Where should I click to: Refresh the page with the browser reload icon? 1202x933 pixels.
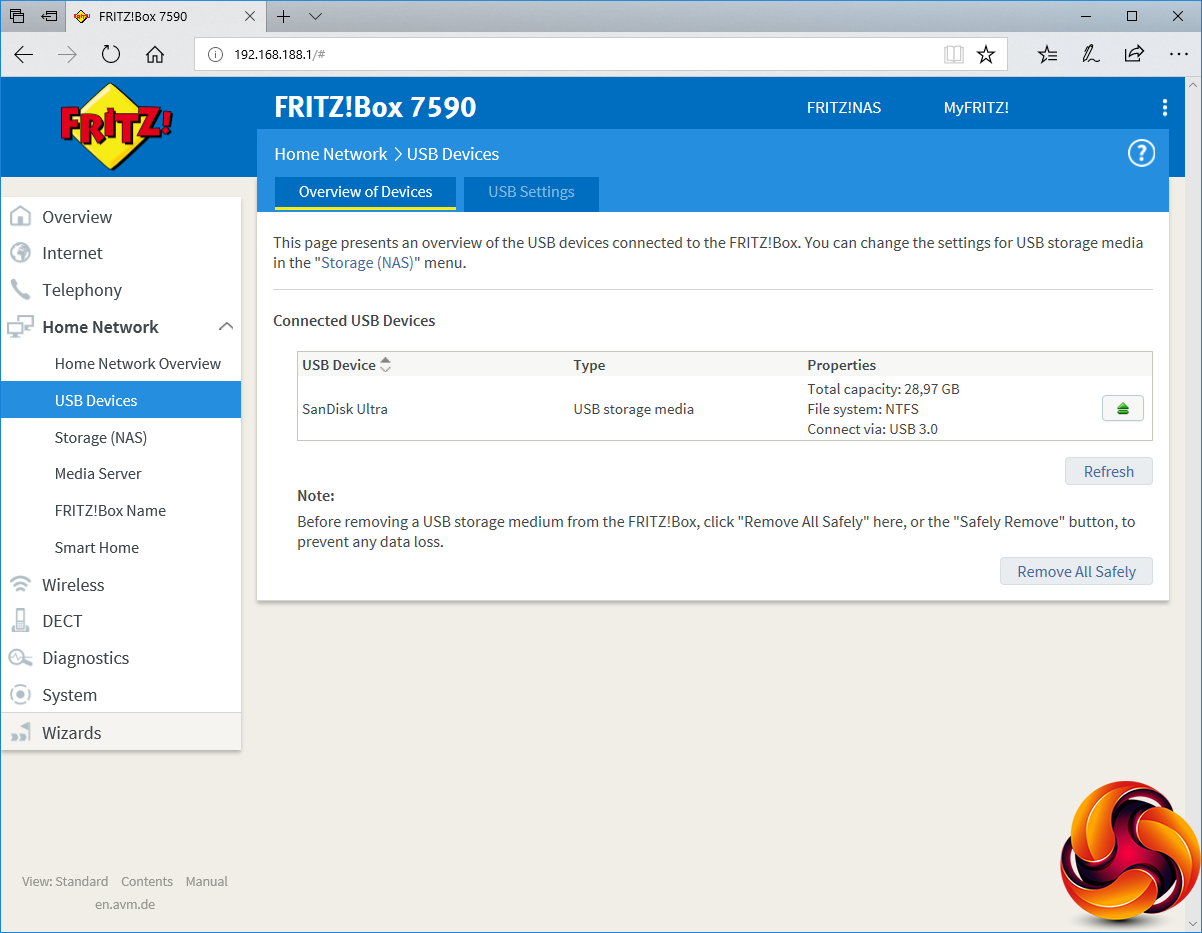[x=111, y=54]
